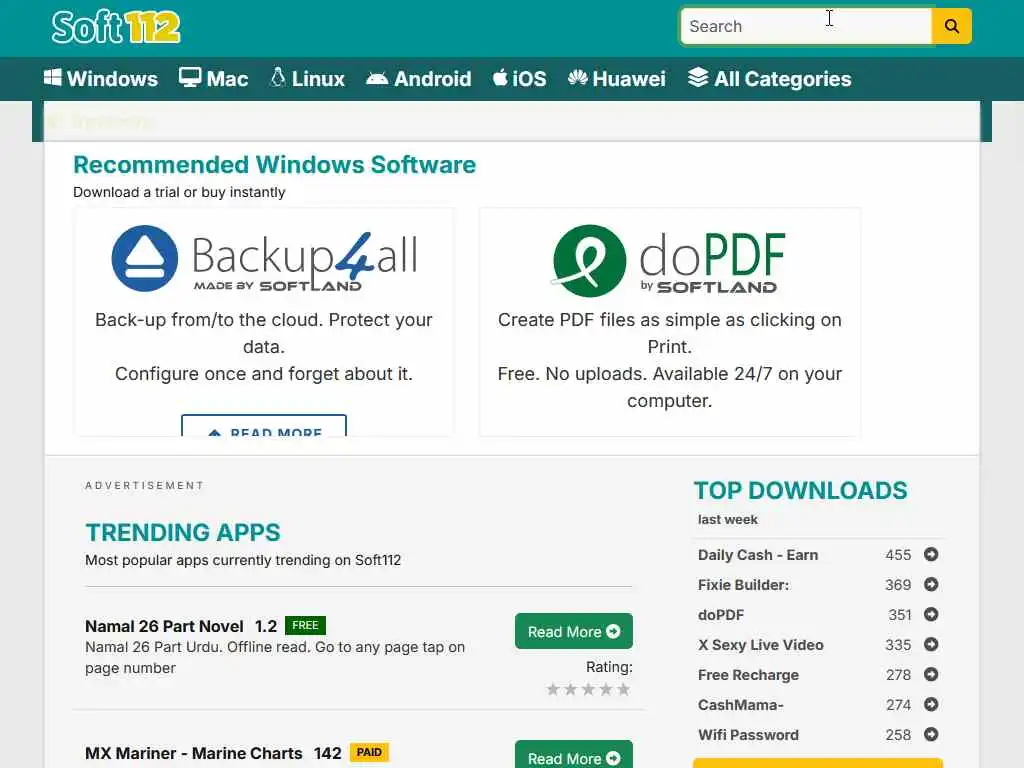Image resolution: width=1024 pixels, height=768 pixels.
Task: Click arrow icon beside Fixie Builder
Action: click(931, 584)
